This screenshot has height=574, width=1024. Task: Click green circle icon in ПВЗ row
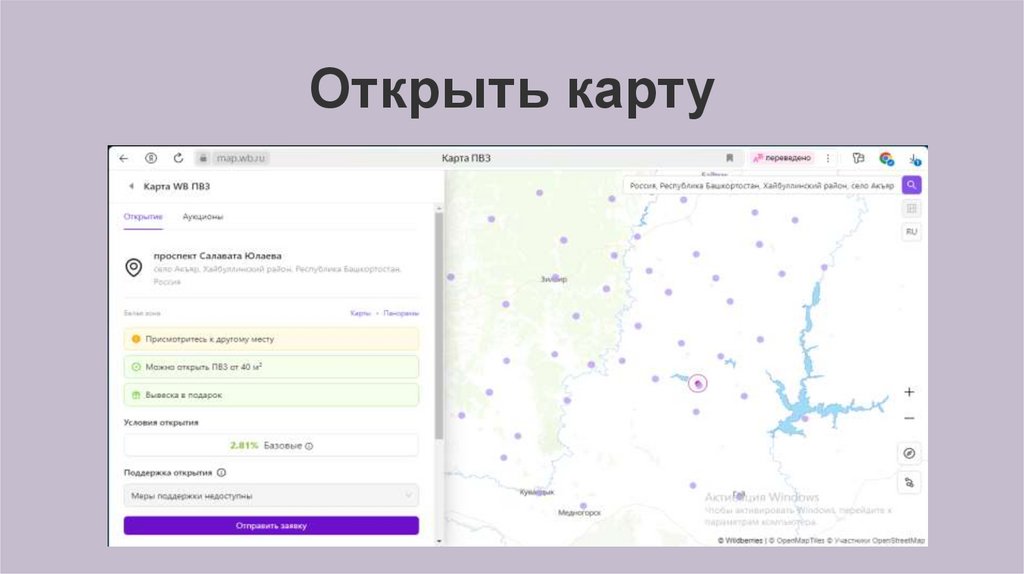point(136,367)
